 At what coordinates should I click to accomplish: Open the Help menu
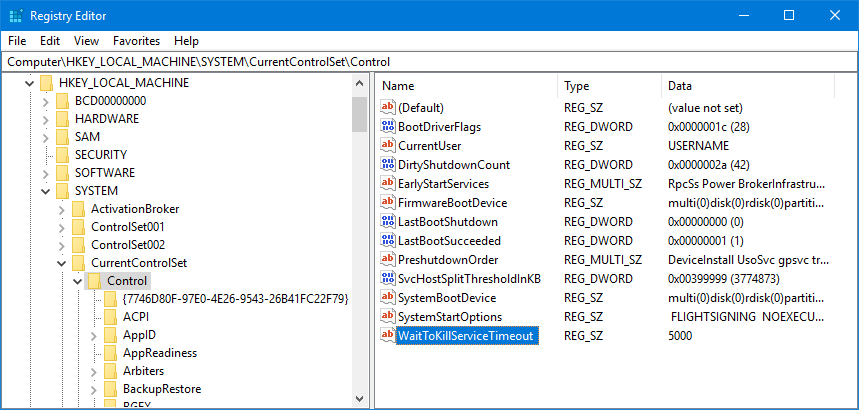point(186,41)
